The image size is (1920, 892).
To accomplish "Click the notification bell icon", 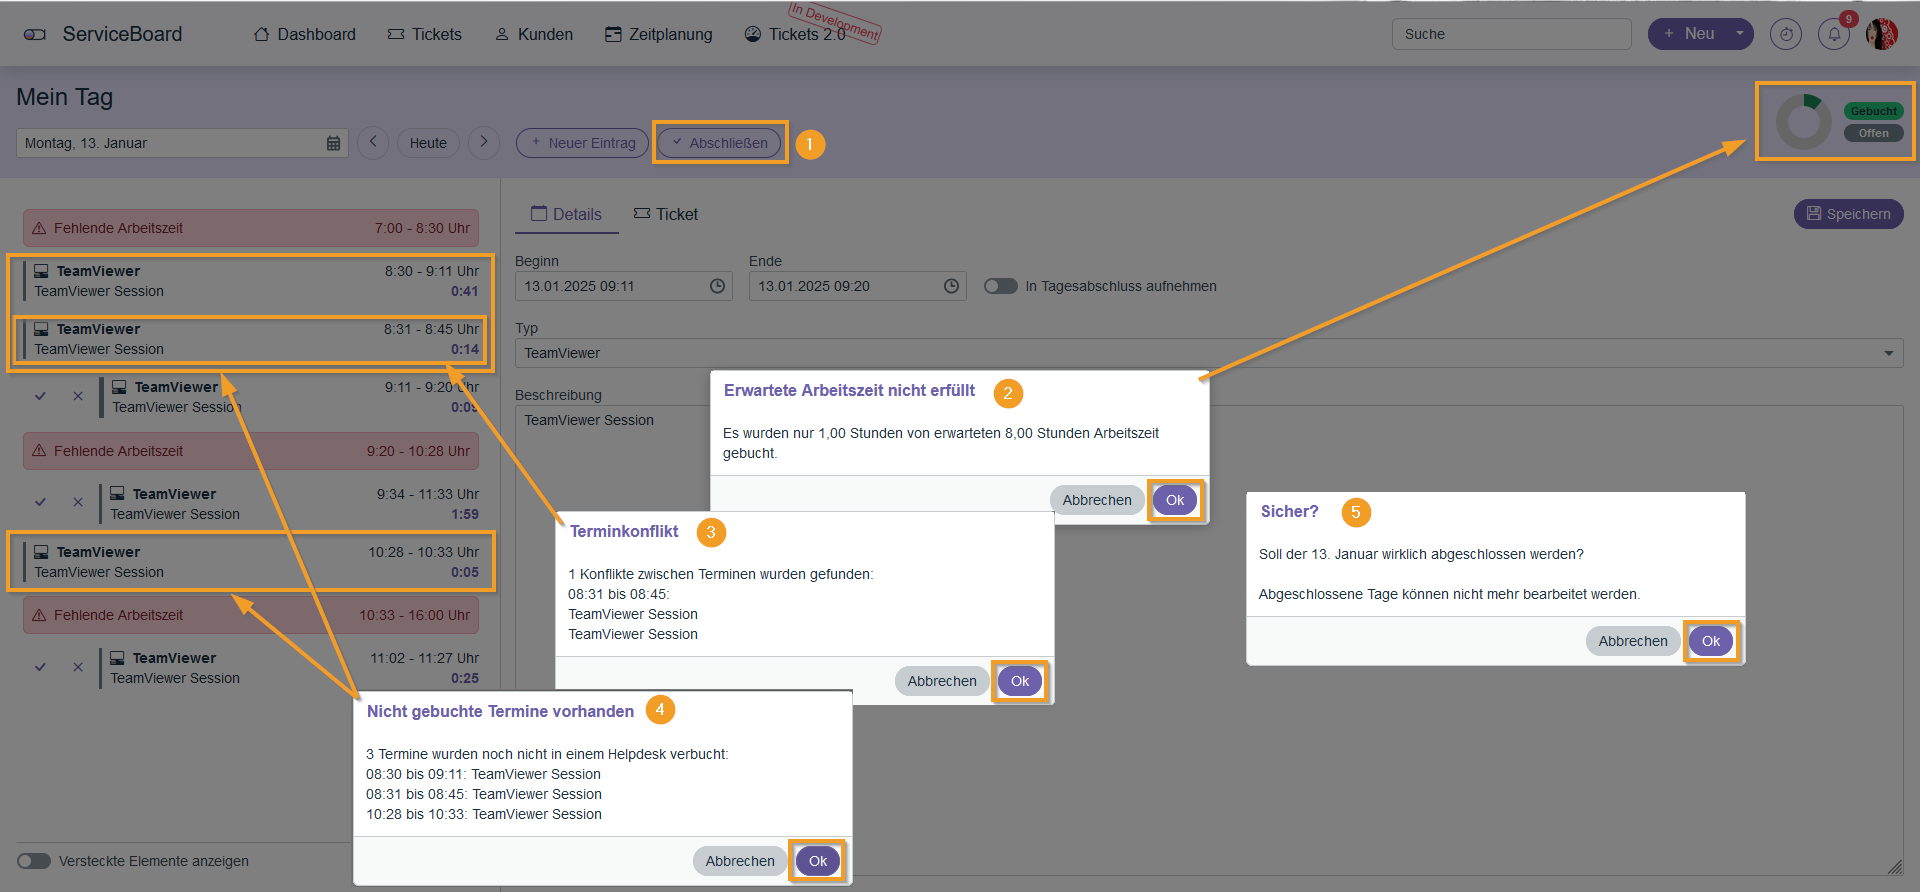I will click(1833, 34).
